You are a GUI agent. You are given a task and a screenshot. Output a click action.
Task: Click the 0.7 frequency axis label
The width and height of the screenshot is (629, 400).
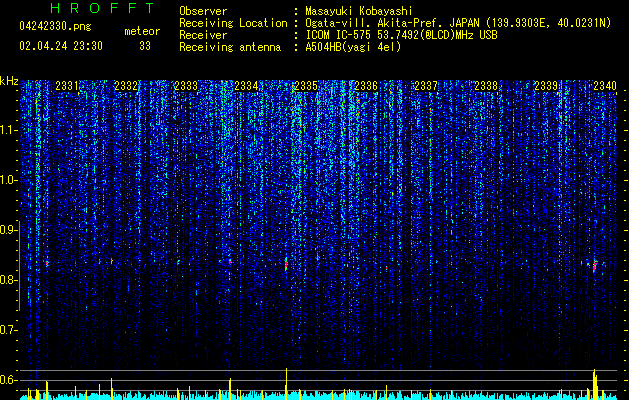[8, 330]
